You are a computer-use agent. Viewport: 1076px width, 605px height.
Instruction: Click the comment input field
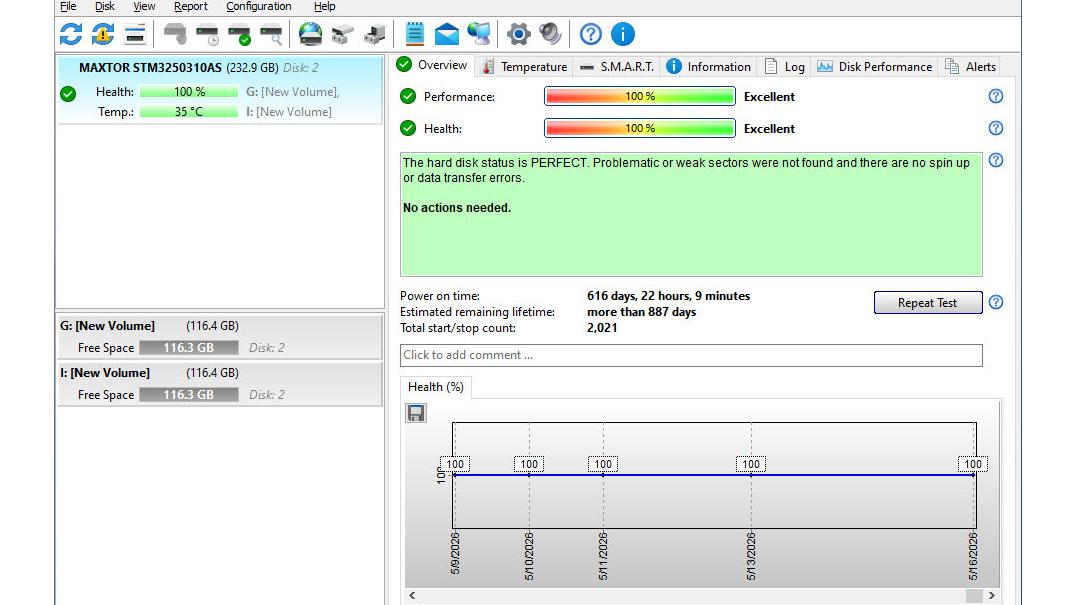691,355
